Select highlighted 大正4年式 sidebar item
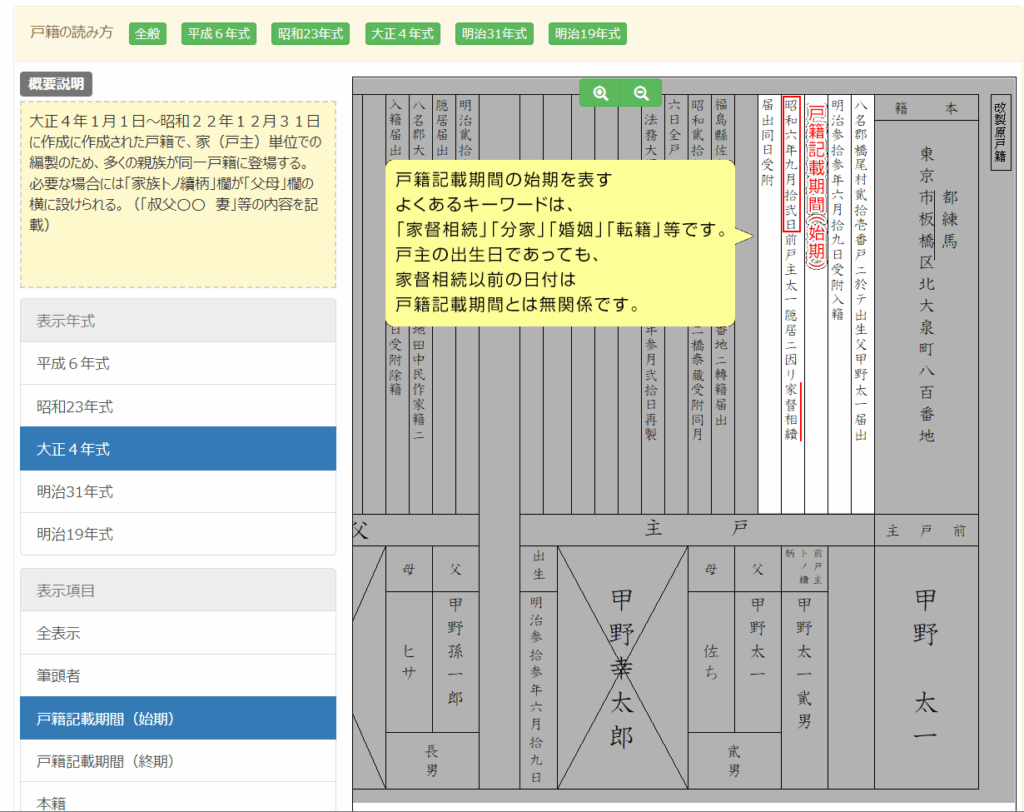1024x812 pixels. point(178,450)
